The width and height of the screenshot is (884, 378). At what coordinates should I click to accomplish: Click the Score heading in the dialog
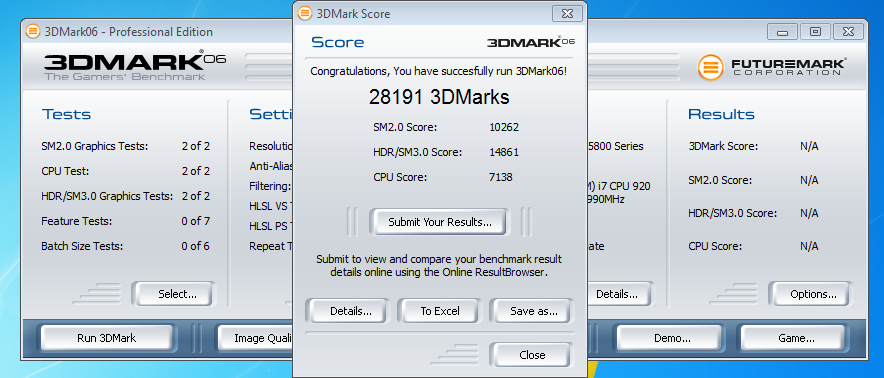338,42
